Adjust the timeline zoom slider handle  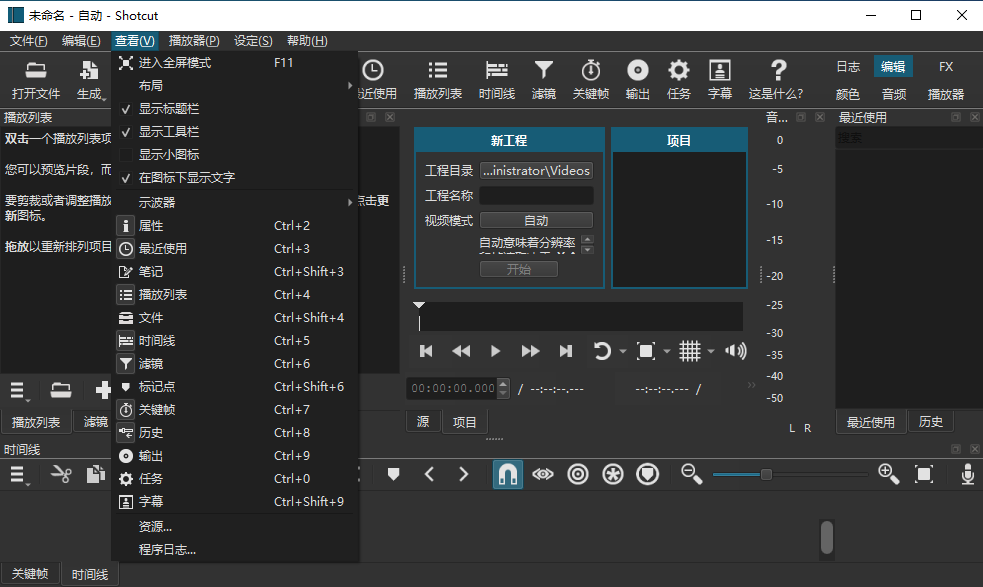(x=766, y=474)
